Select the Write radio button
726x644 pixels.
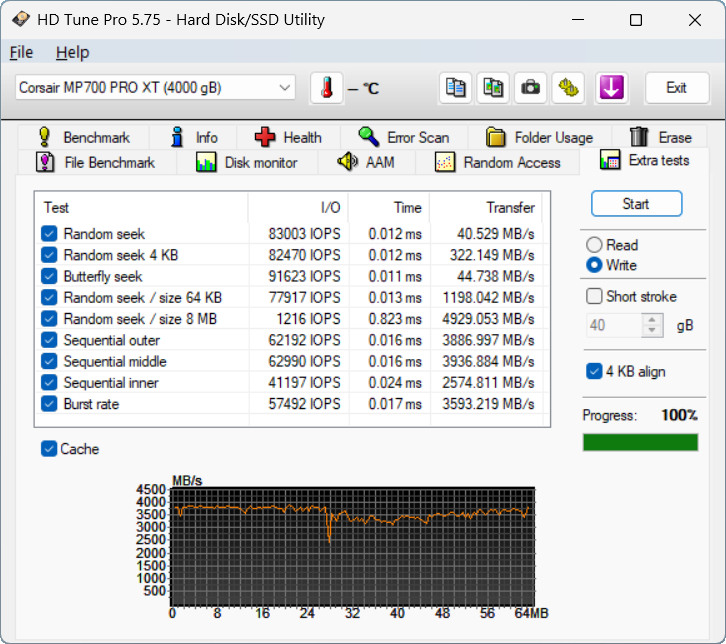coord(594,265)
